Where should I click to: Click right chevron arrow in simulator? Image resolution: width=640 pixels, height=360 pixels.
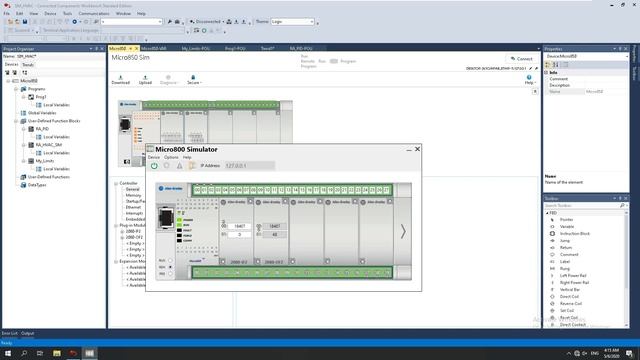[x=403, y=231]
